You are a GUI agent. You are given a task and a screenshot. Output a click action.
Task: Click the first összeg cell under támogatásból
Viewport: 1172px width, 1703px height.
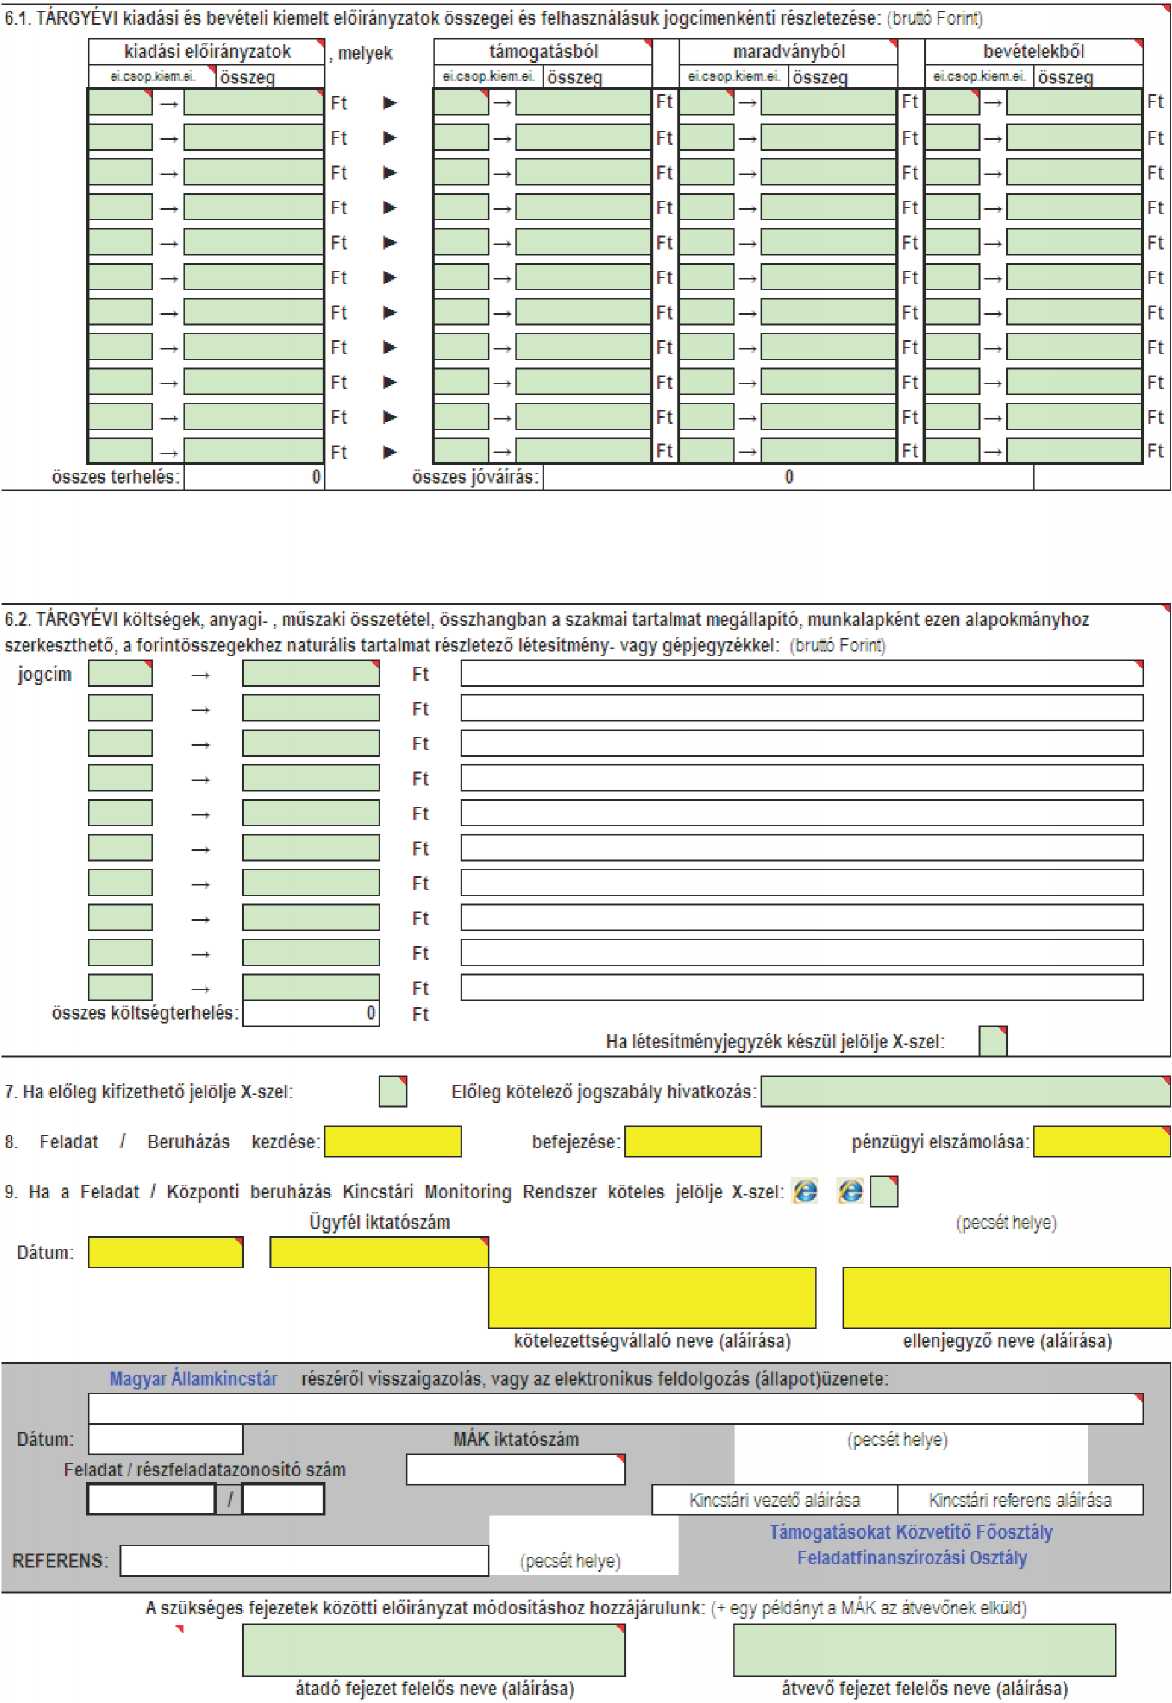(x=583, y=102)
